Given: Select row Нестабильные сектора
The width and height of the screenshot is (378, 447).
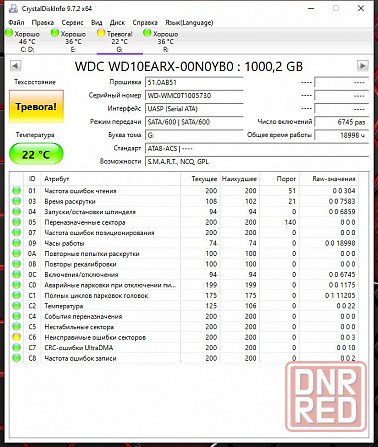Looking at the screenshot, I should (184, 327).
